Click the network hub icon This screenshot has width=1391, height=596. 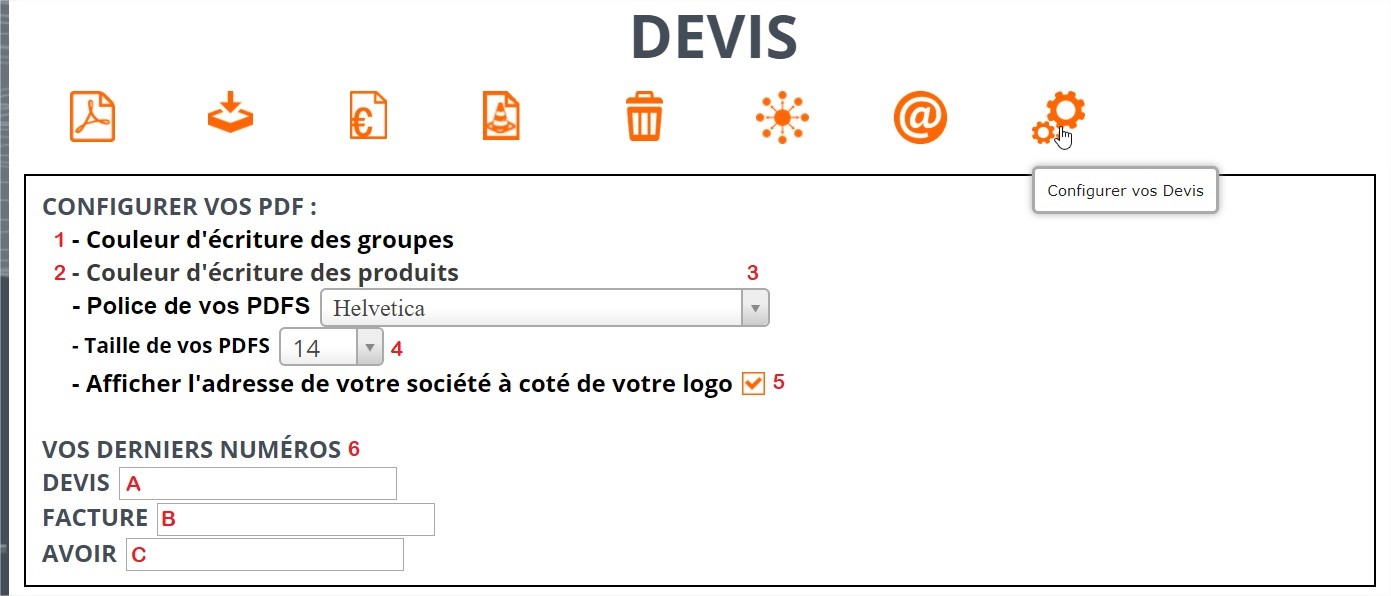[x=782, y=117]
